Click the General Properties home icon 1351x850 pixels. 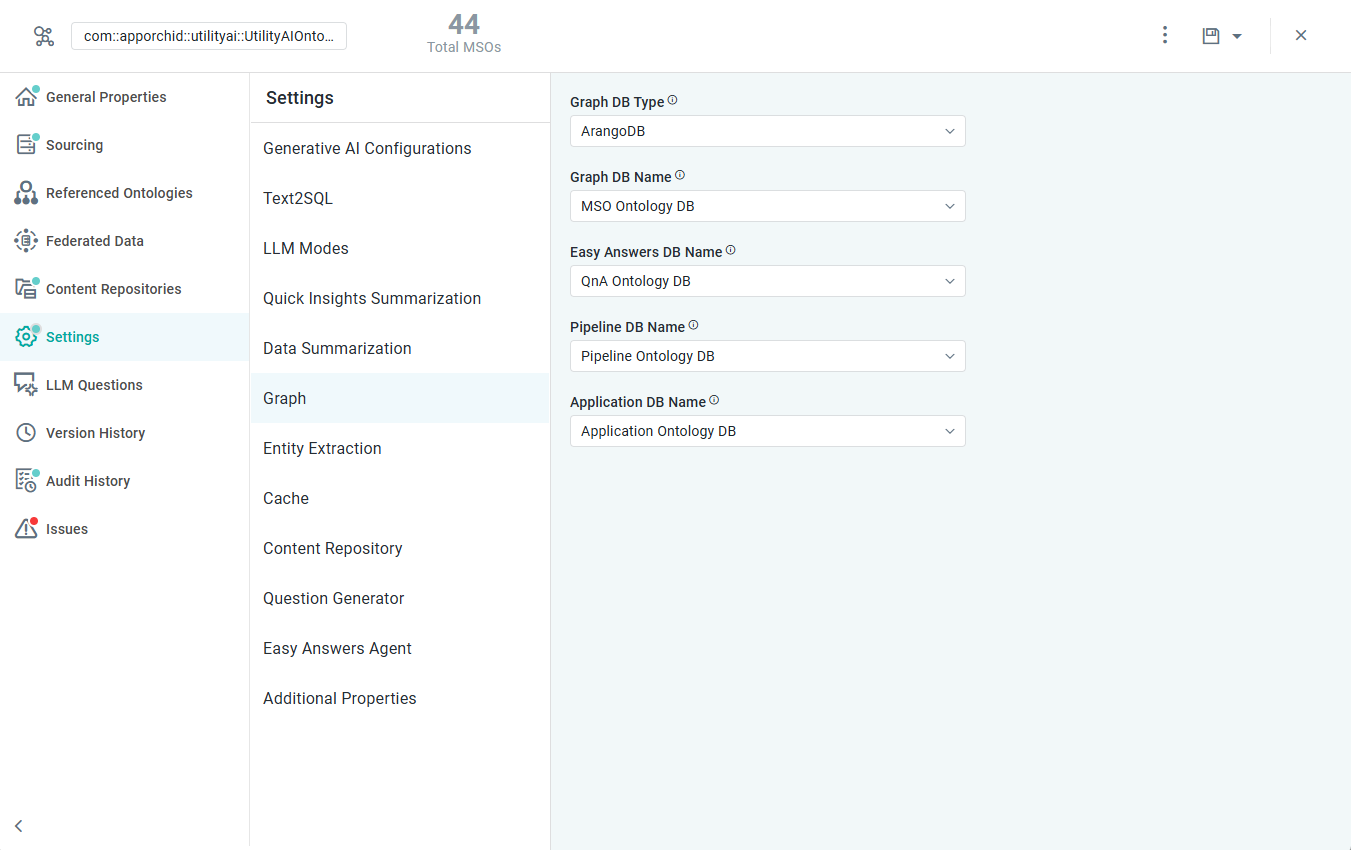[x=26, y=97]
